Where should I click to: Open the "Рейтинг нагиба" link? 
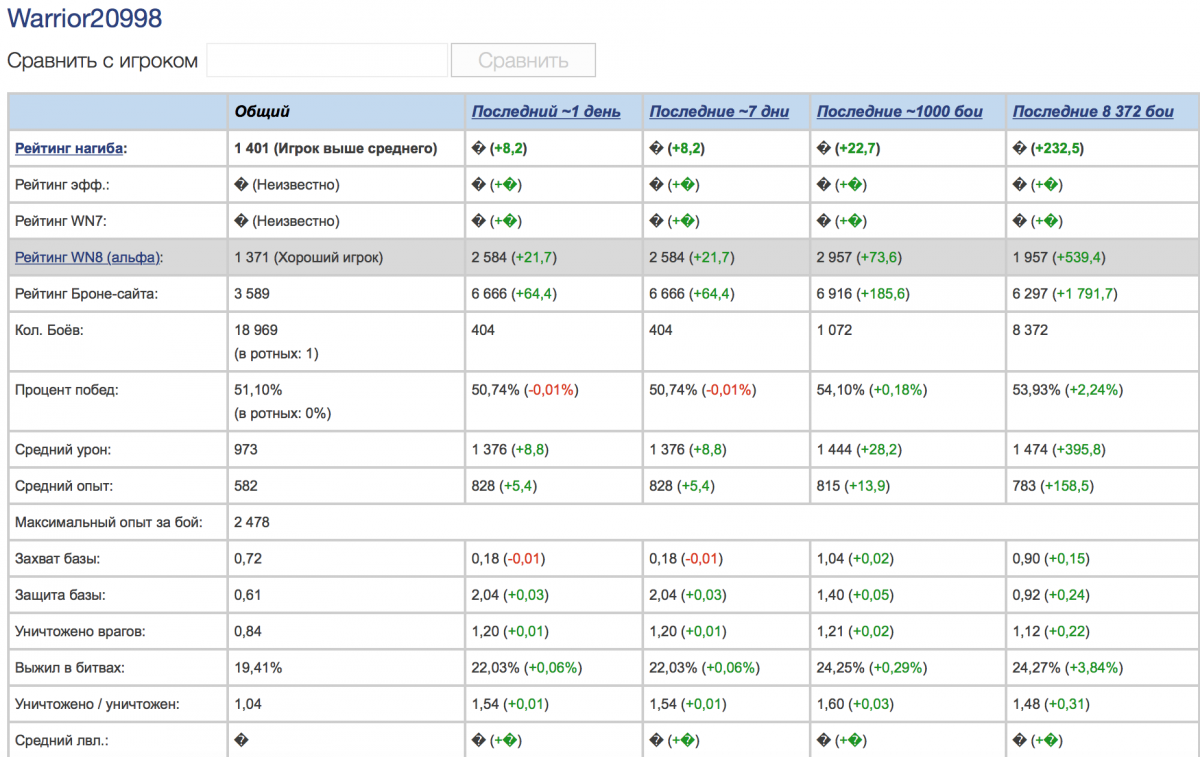point(70,149)
